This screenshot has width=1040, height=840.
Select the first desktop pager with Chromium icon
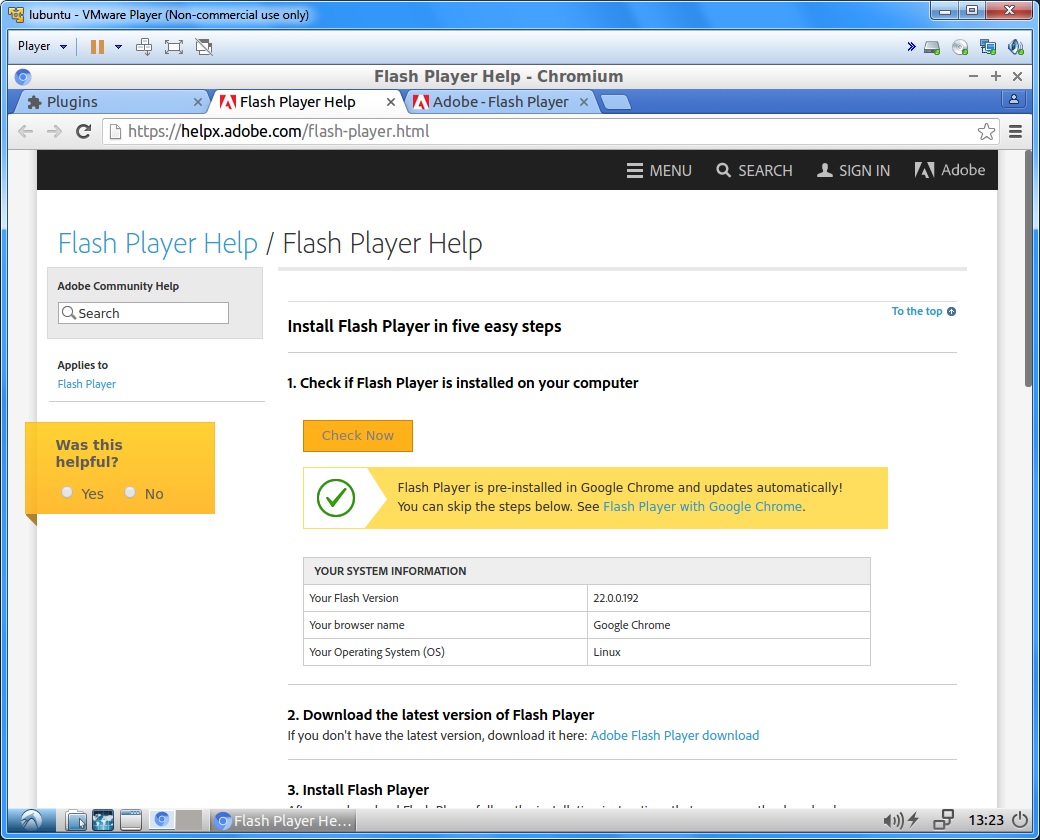(161, 820)
